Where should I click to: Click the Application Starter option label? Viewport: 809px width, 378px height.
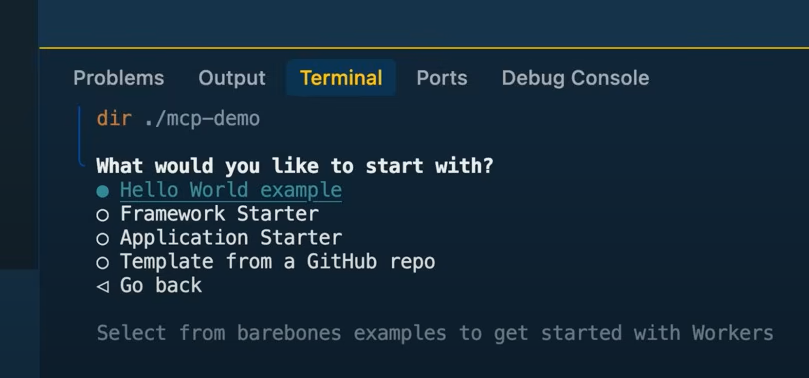click(x=231, y=237)
